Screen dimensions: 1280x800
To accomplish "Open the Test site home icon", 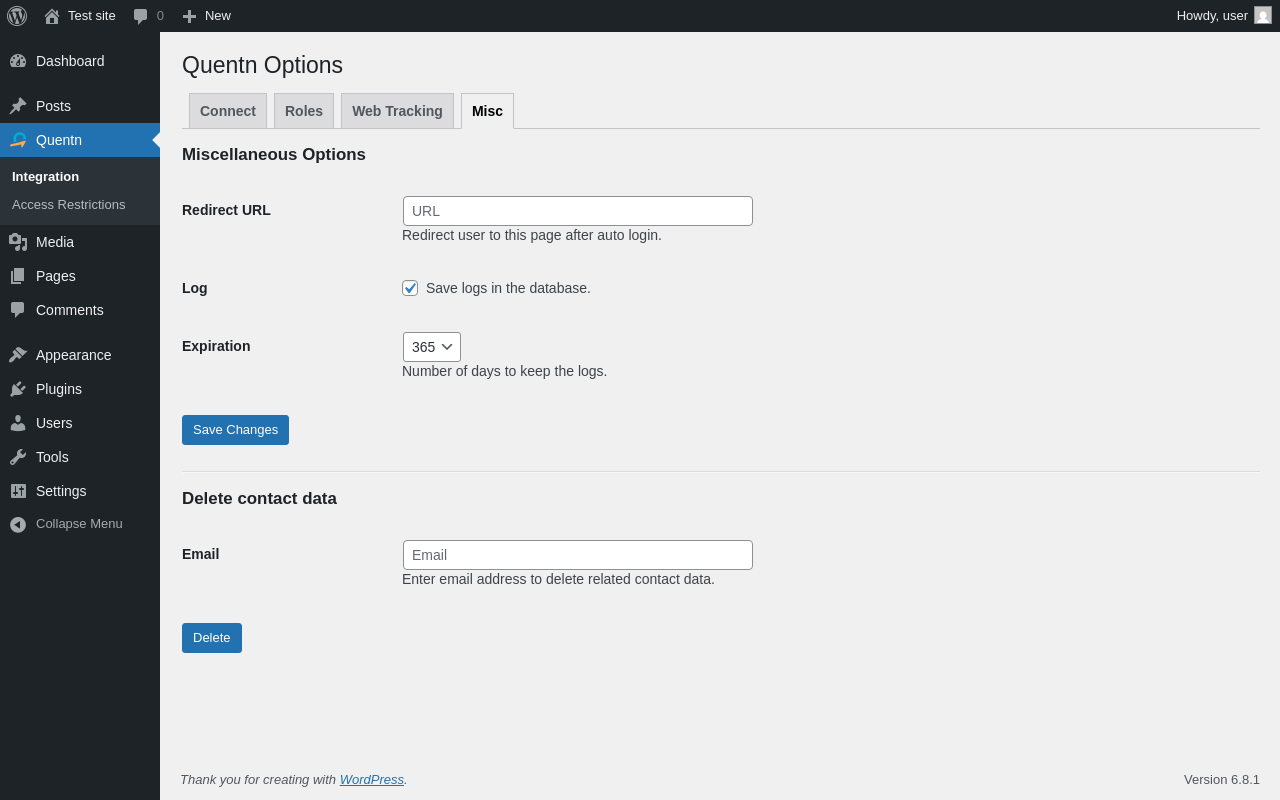I will pyautogui.click(x=52, y=16).
